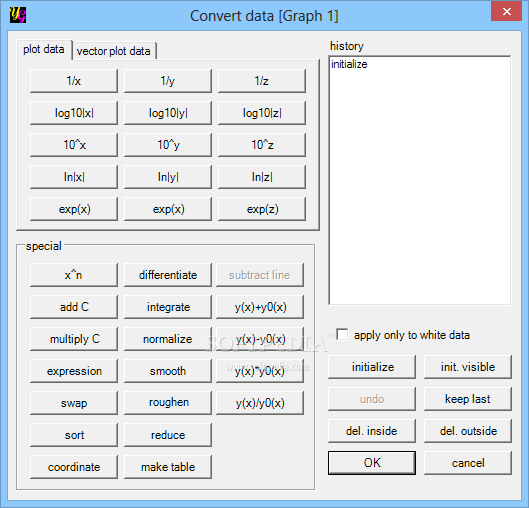
Task: Click the y(x)*y0(x) button
Action: click(260, 371)
